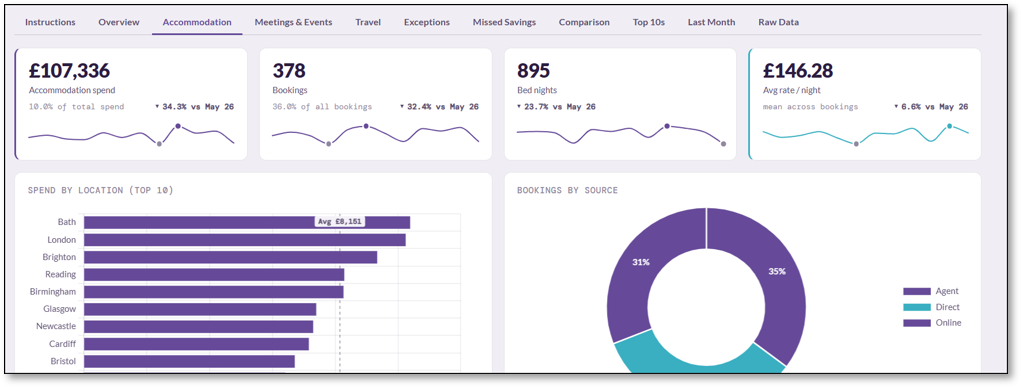This screenshot has height=387, width=1021.
Task: Click the Avg £8,151 chart label
Action: click(339, 222)
